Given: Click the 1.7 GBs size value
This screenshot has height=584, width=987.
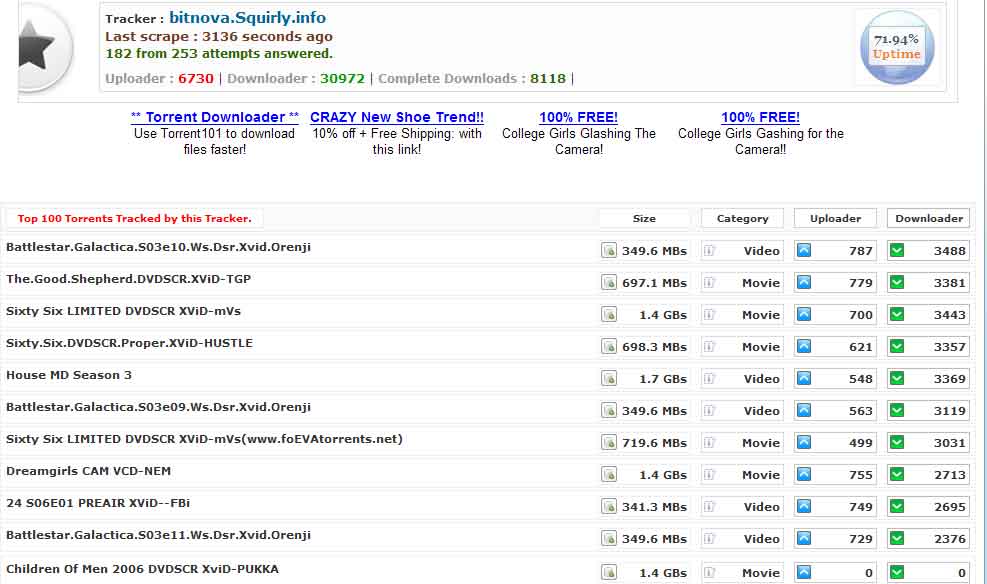Looking at the screenshot, I should [663, 379].
